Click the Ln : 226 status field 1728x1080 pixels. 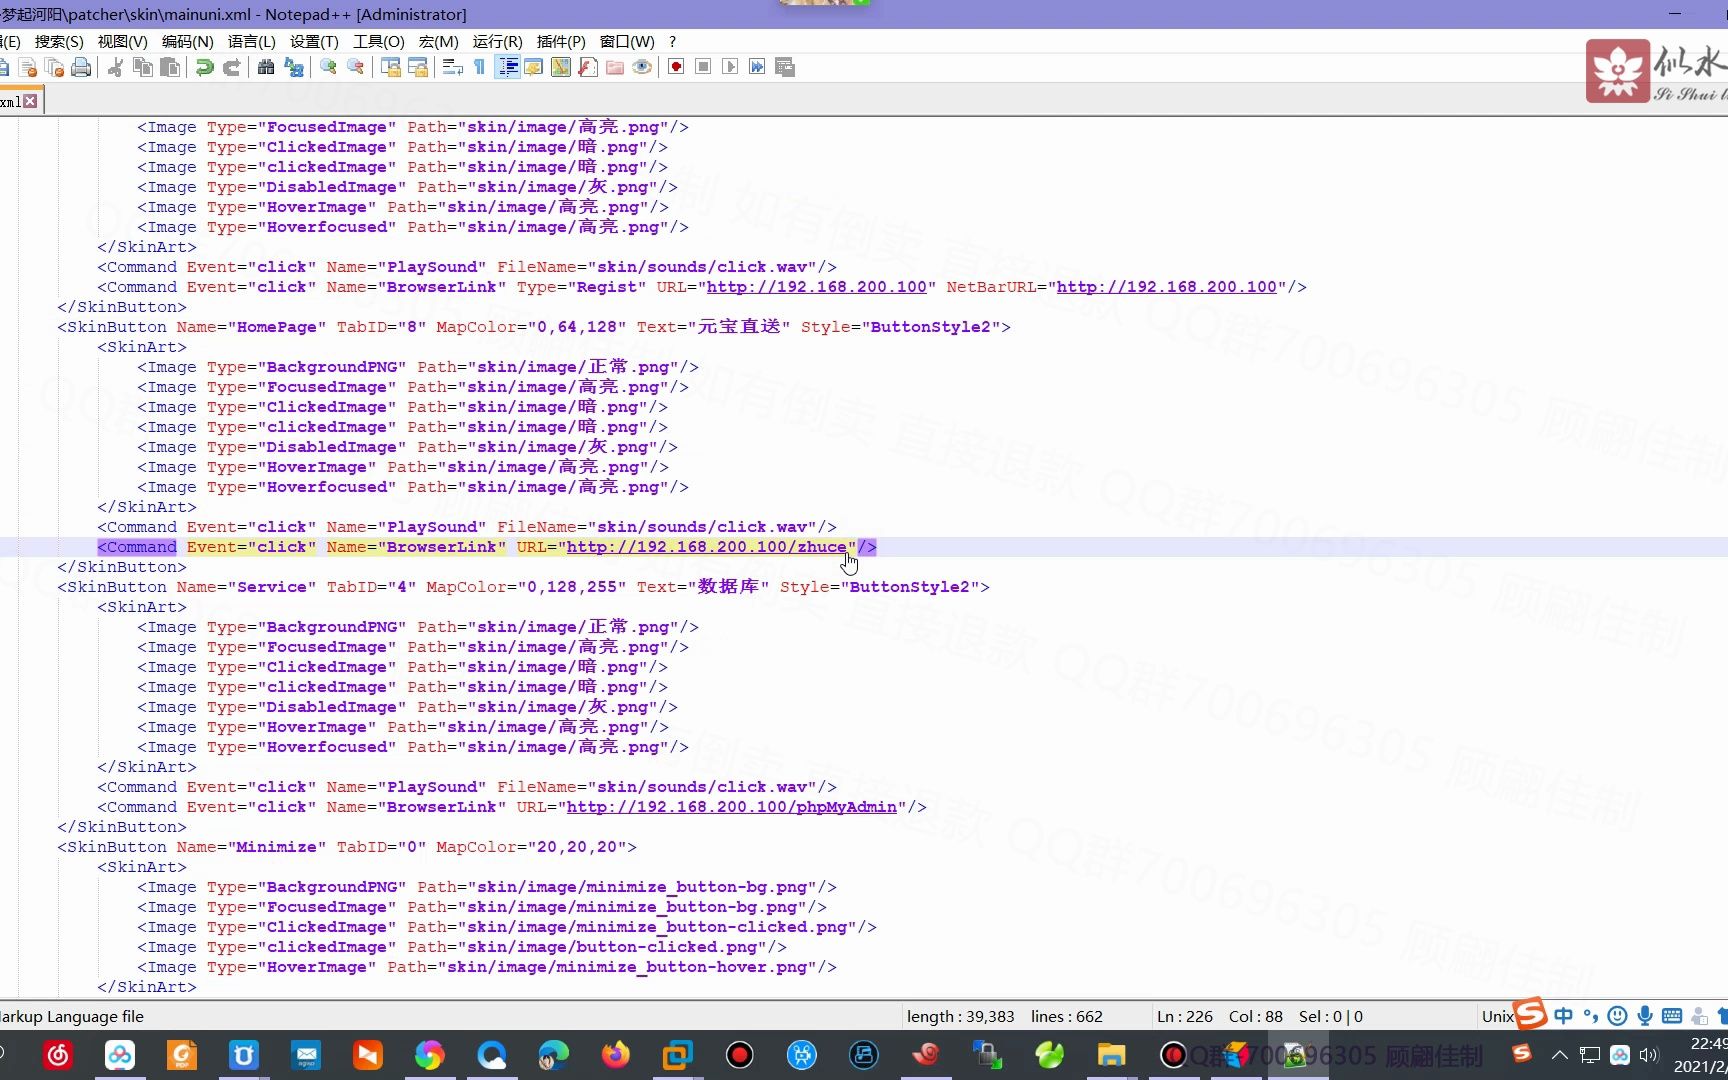point(1184,1016)
